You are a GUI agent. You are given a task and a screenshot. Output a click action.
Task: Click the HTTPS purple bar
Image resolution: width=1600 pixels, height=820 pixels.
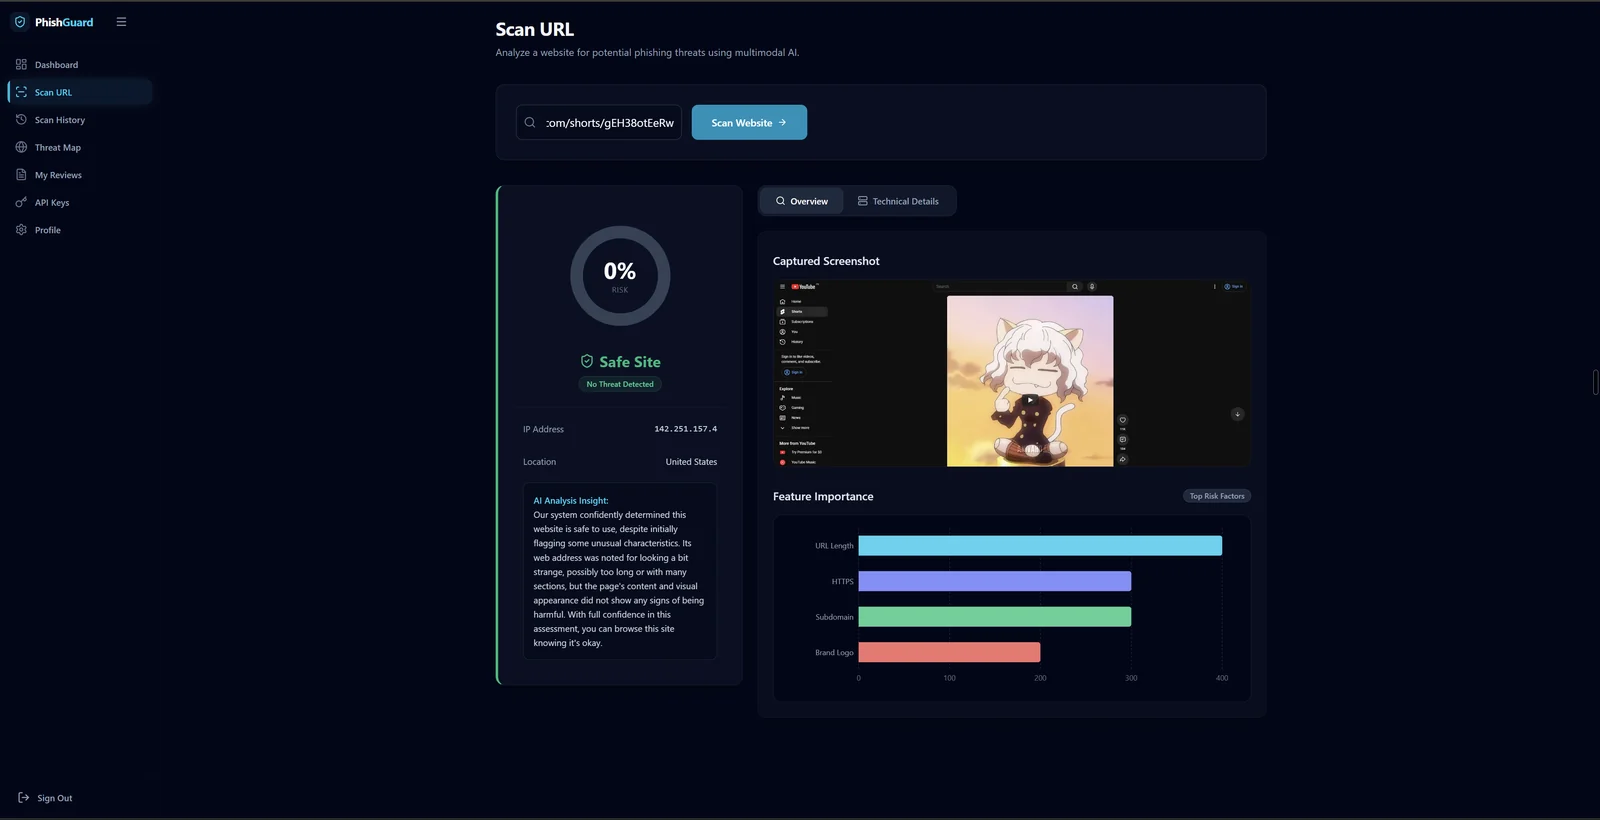[995, 581]
